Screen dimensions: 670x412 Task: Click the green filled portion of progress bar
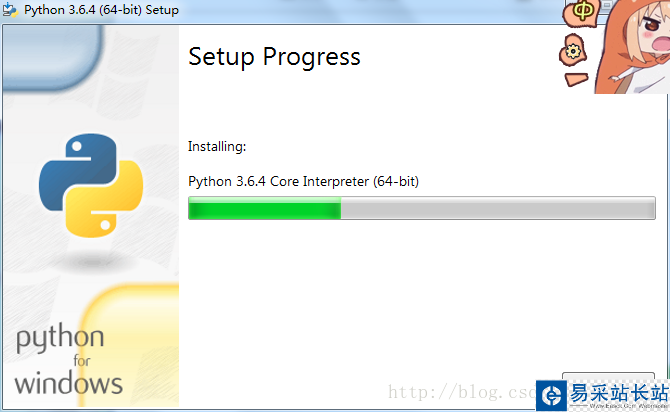(x=264, y=209)
